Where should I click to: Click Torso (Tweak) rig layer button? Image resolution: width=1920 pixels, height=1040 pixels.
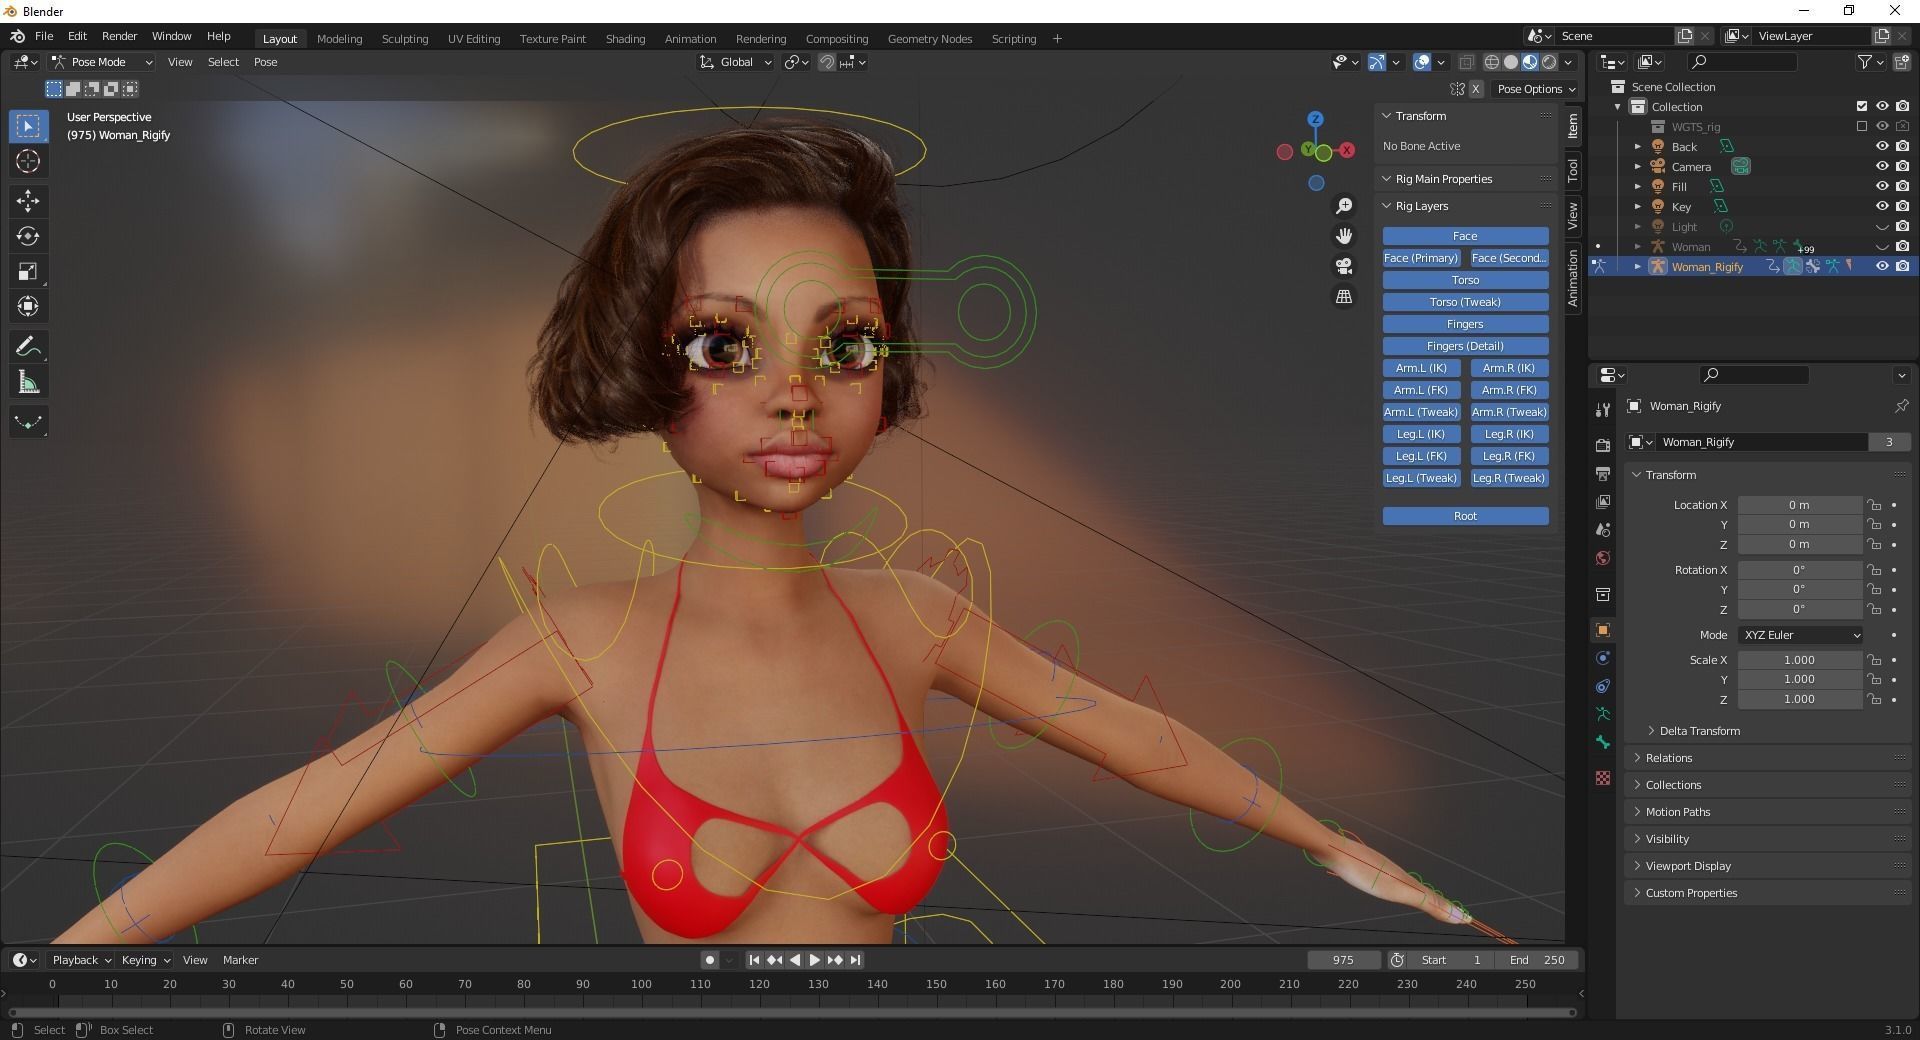(x=1465, y=302)
